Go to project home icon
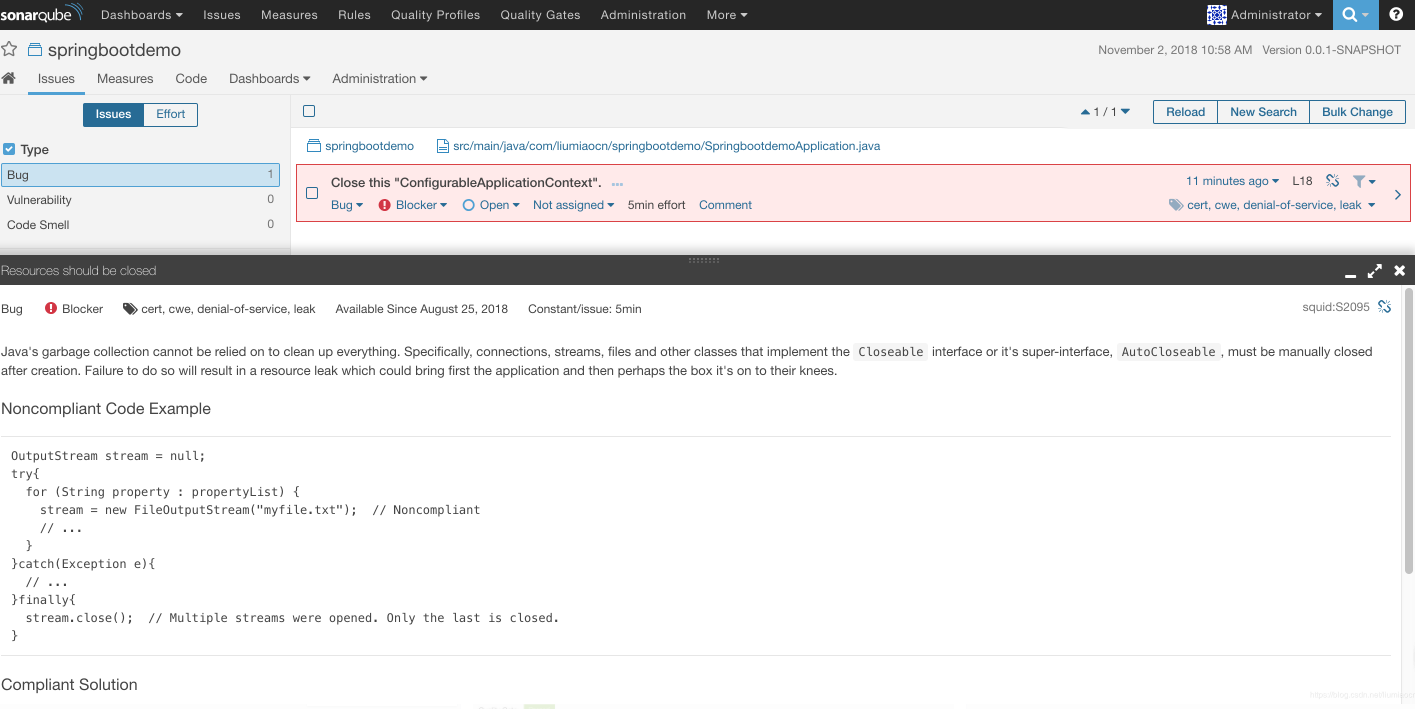 tap(9, 78)
